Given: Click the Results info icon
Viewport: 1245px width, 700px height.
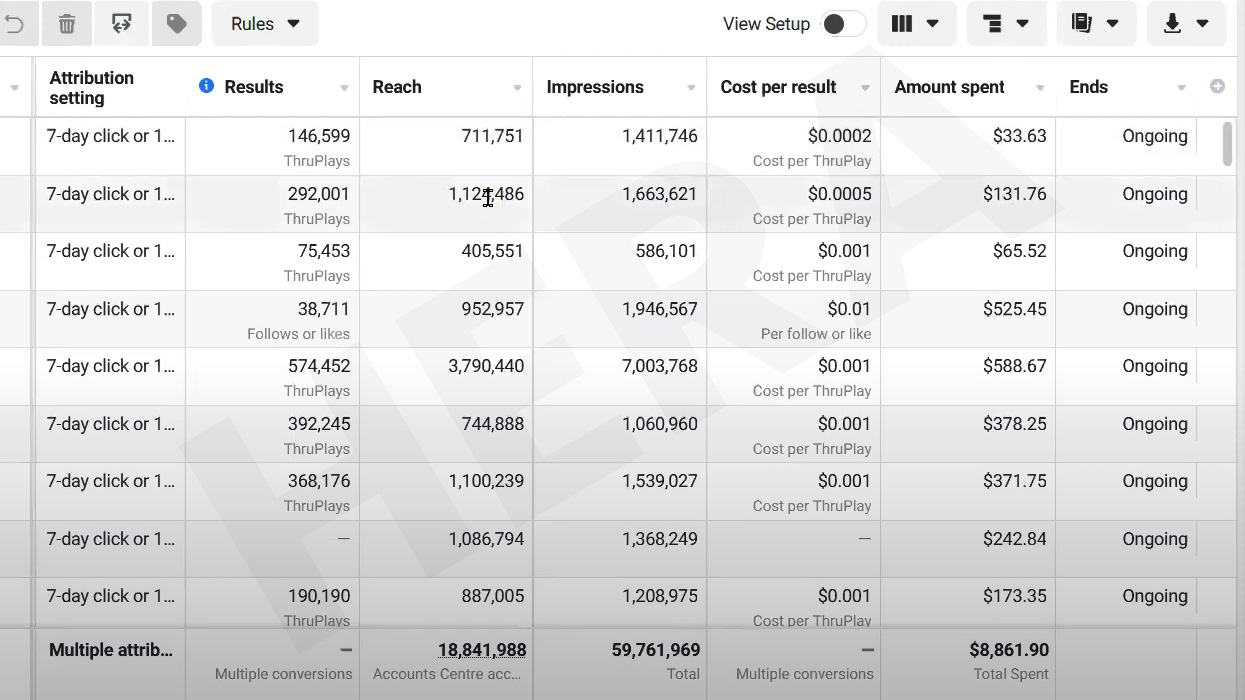Looking at the screenshot, I should pyautogui.click(x=206, y=86).
